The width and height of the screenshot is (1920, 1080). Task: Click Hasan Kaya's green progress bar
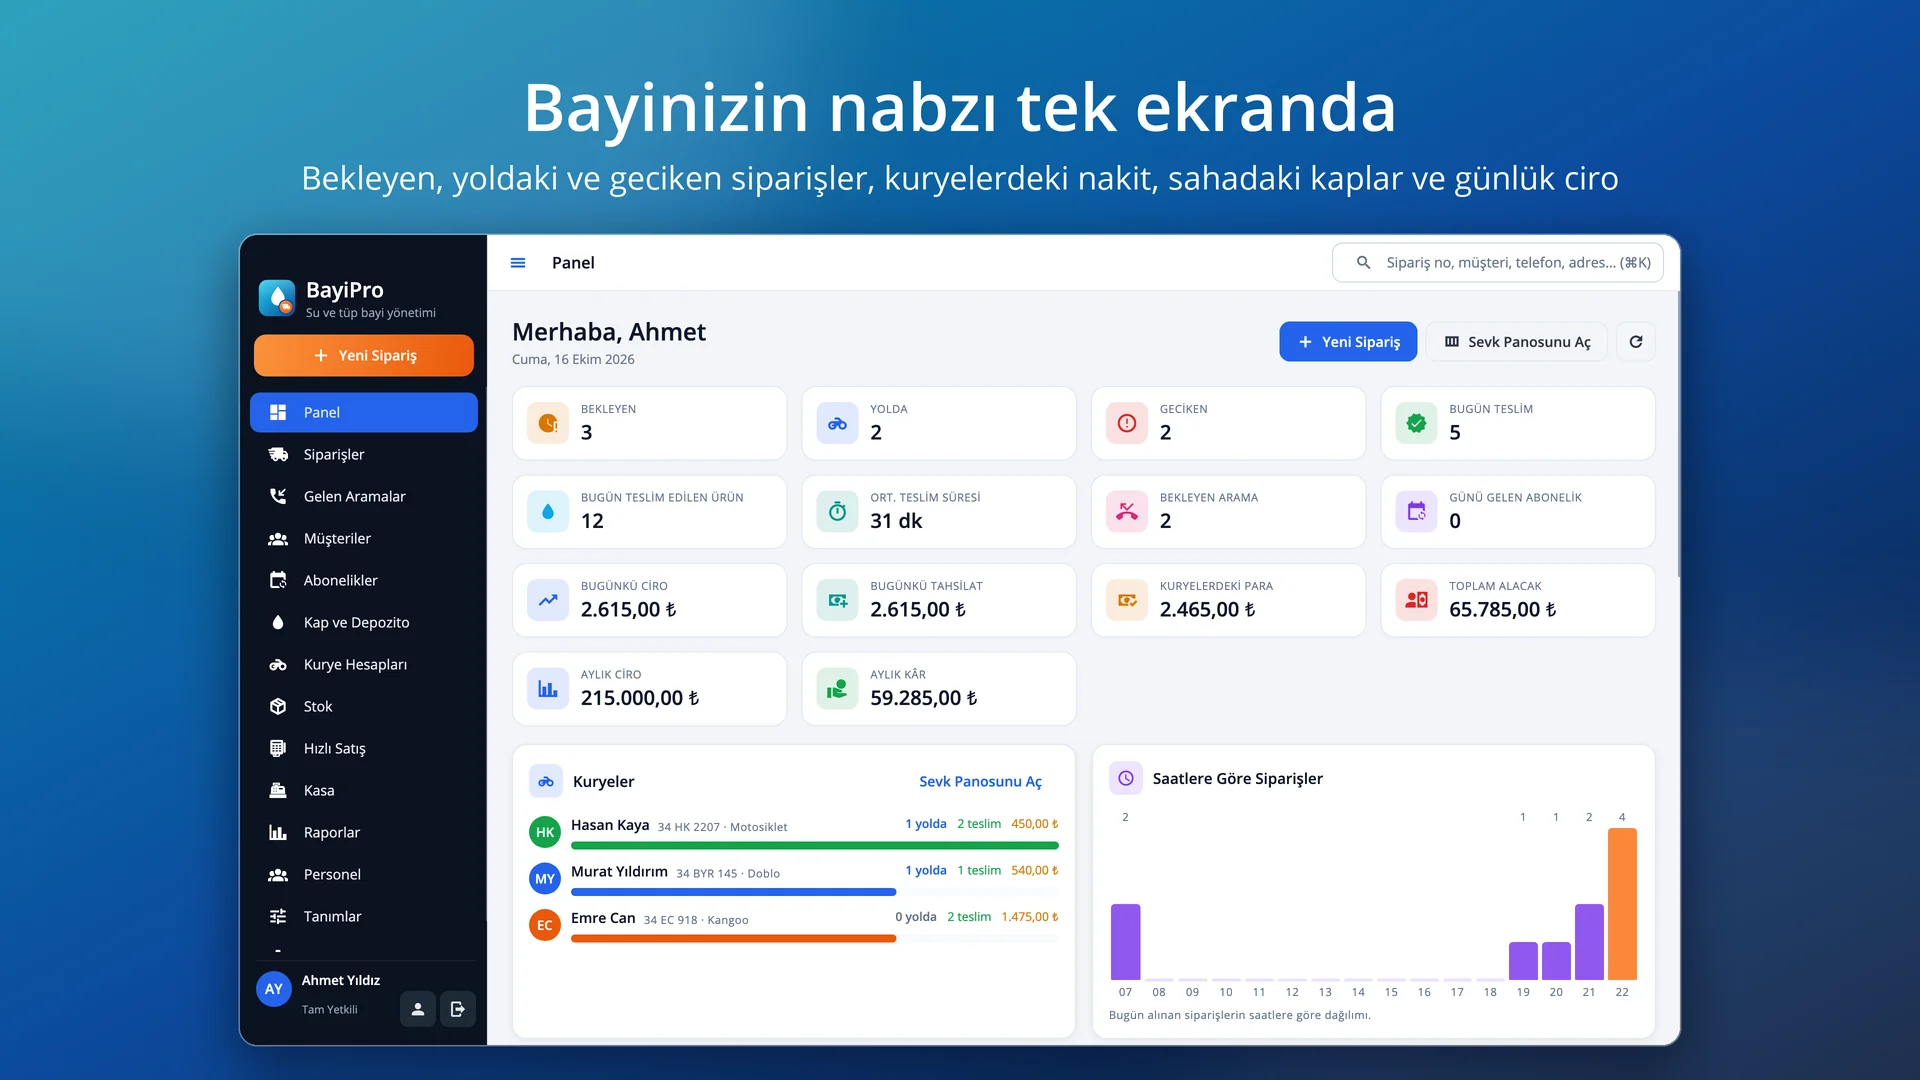click(814, 846)
